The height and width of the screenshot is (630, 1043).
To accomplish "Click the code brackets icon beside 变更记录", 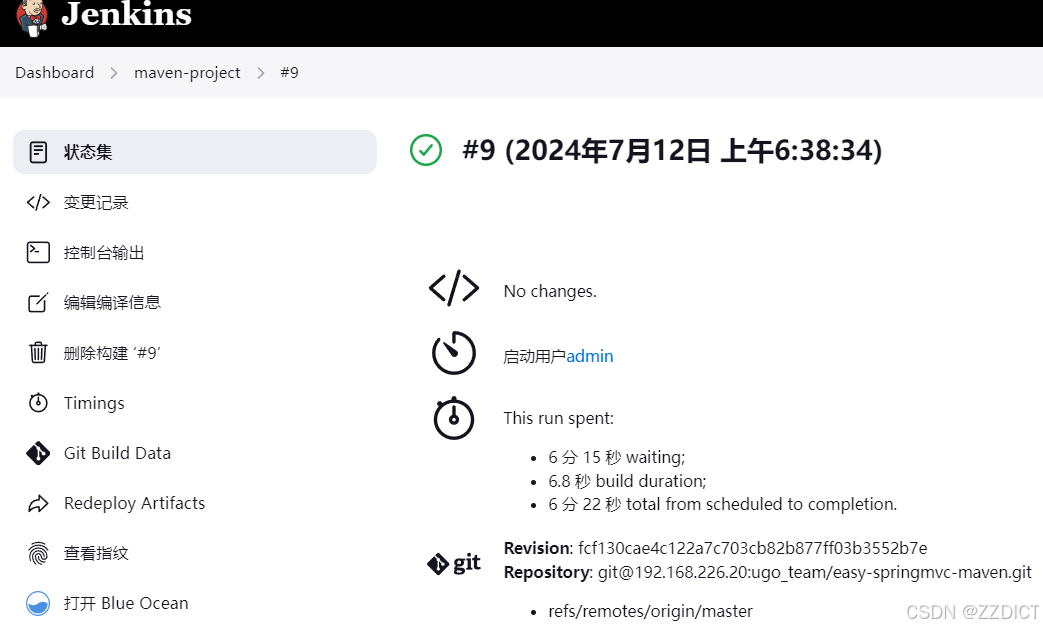I will point(39,202).
